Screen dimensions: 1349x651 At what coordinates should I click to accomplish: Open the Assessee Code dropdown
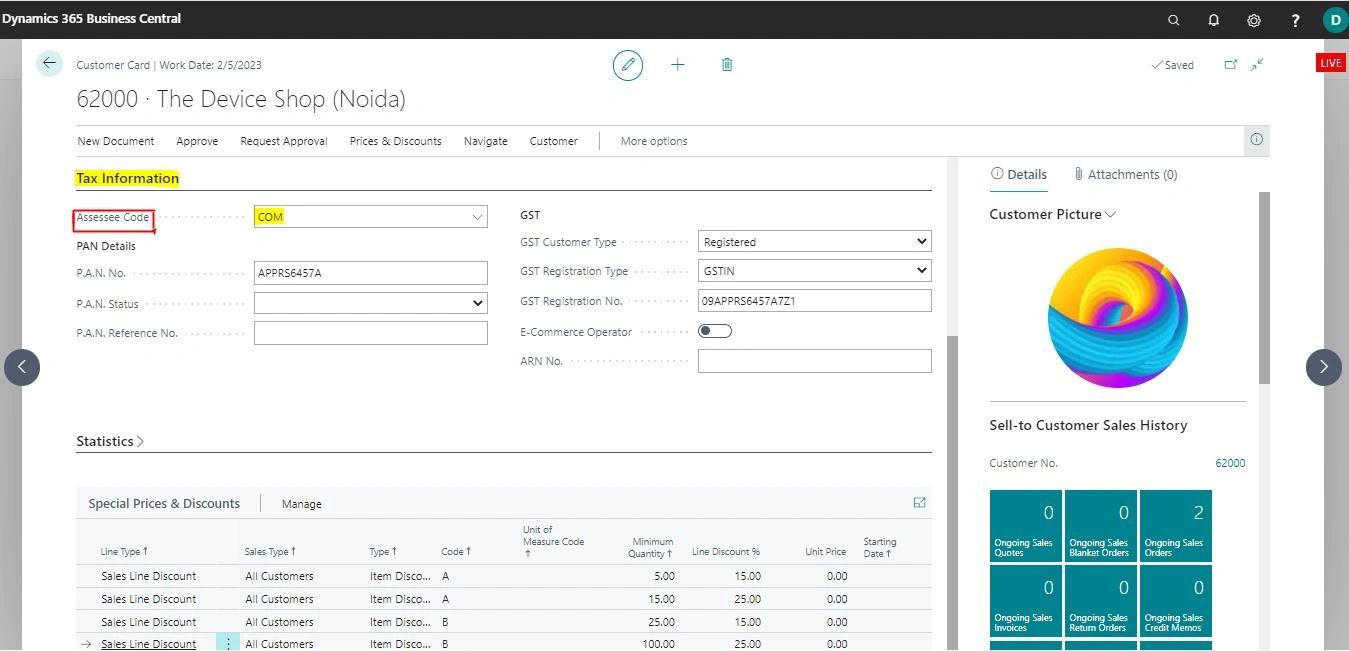[477, 217]
